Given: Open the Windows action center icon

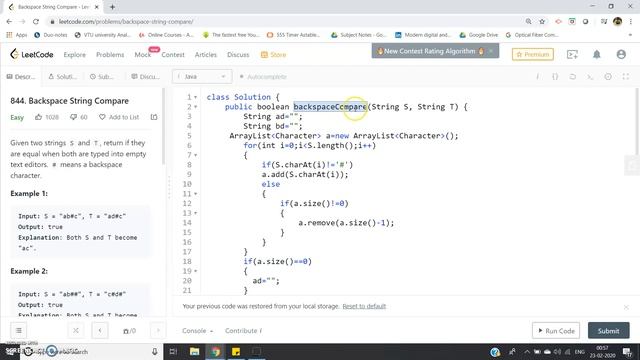Looking at the screenshot, I should pos(627,351).
